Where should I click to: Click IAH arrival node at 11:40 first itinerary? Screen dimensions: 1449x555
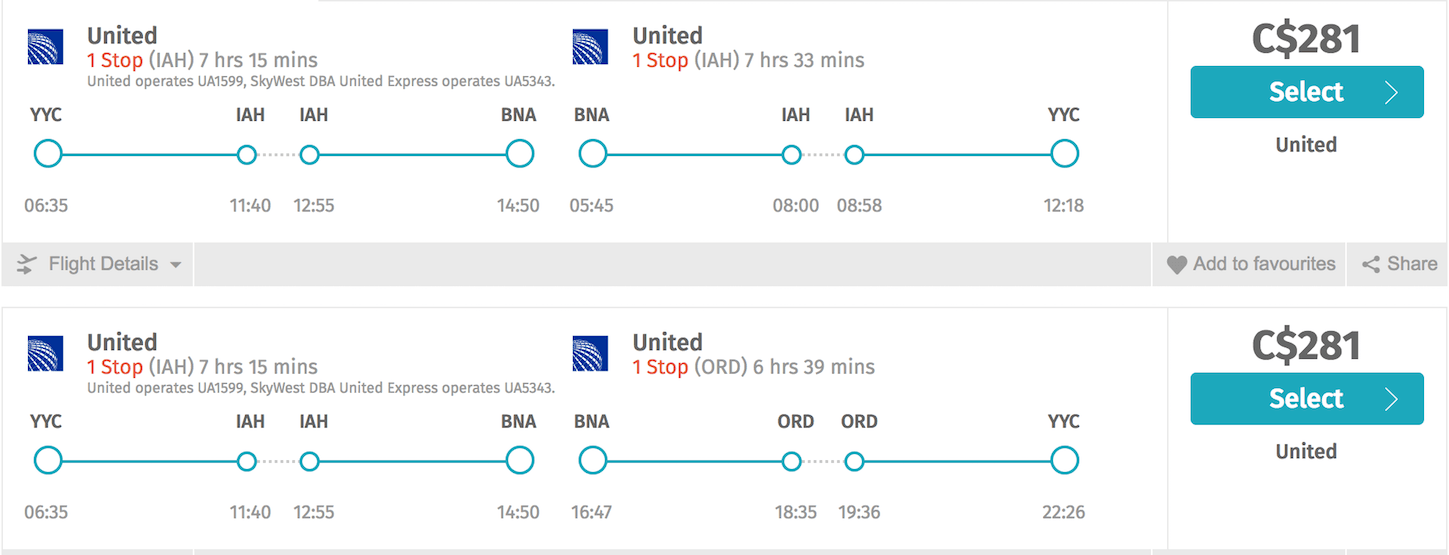(x=247, y=154)
